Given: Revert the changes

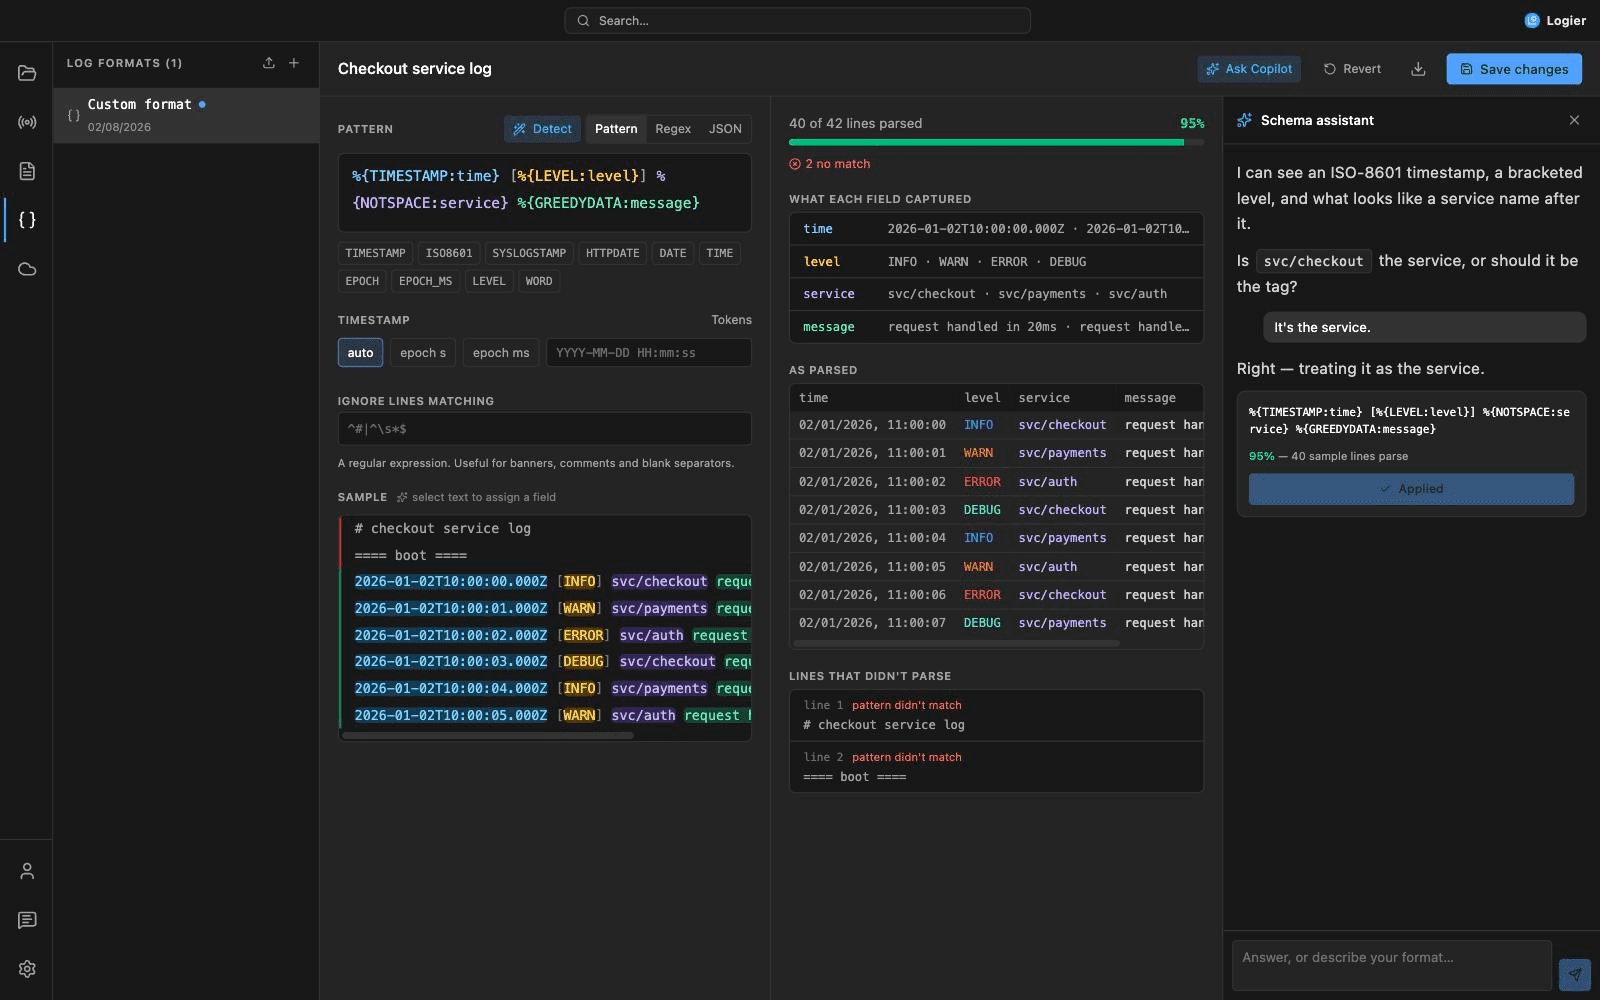Looking at the screenshot, I should click(x=1352, y=69).
